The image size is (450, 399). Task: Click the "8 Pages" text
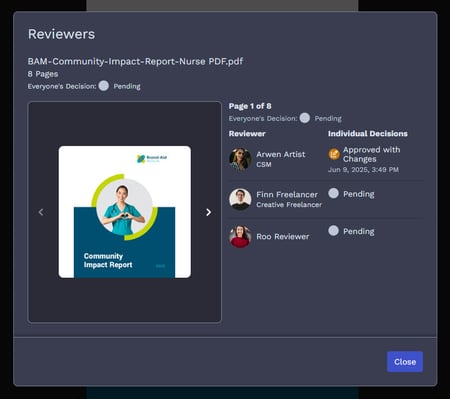click(x=43, y=74)
